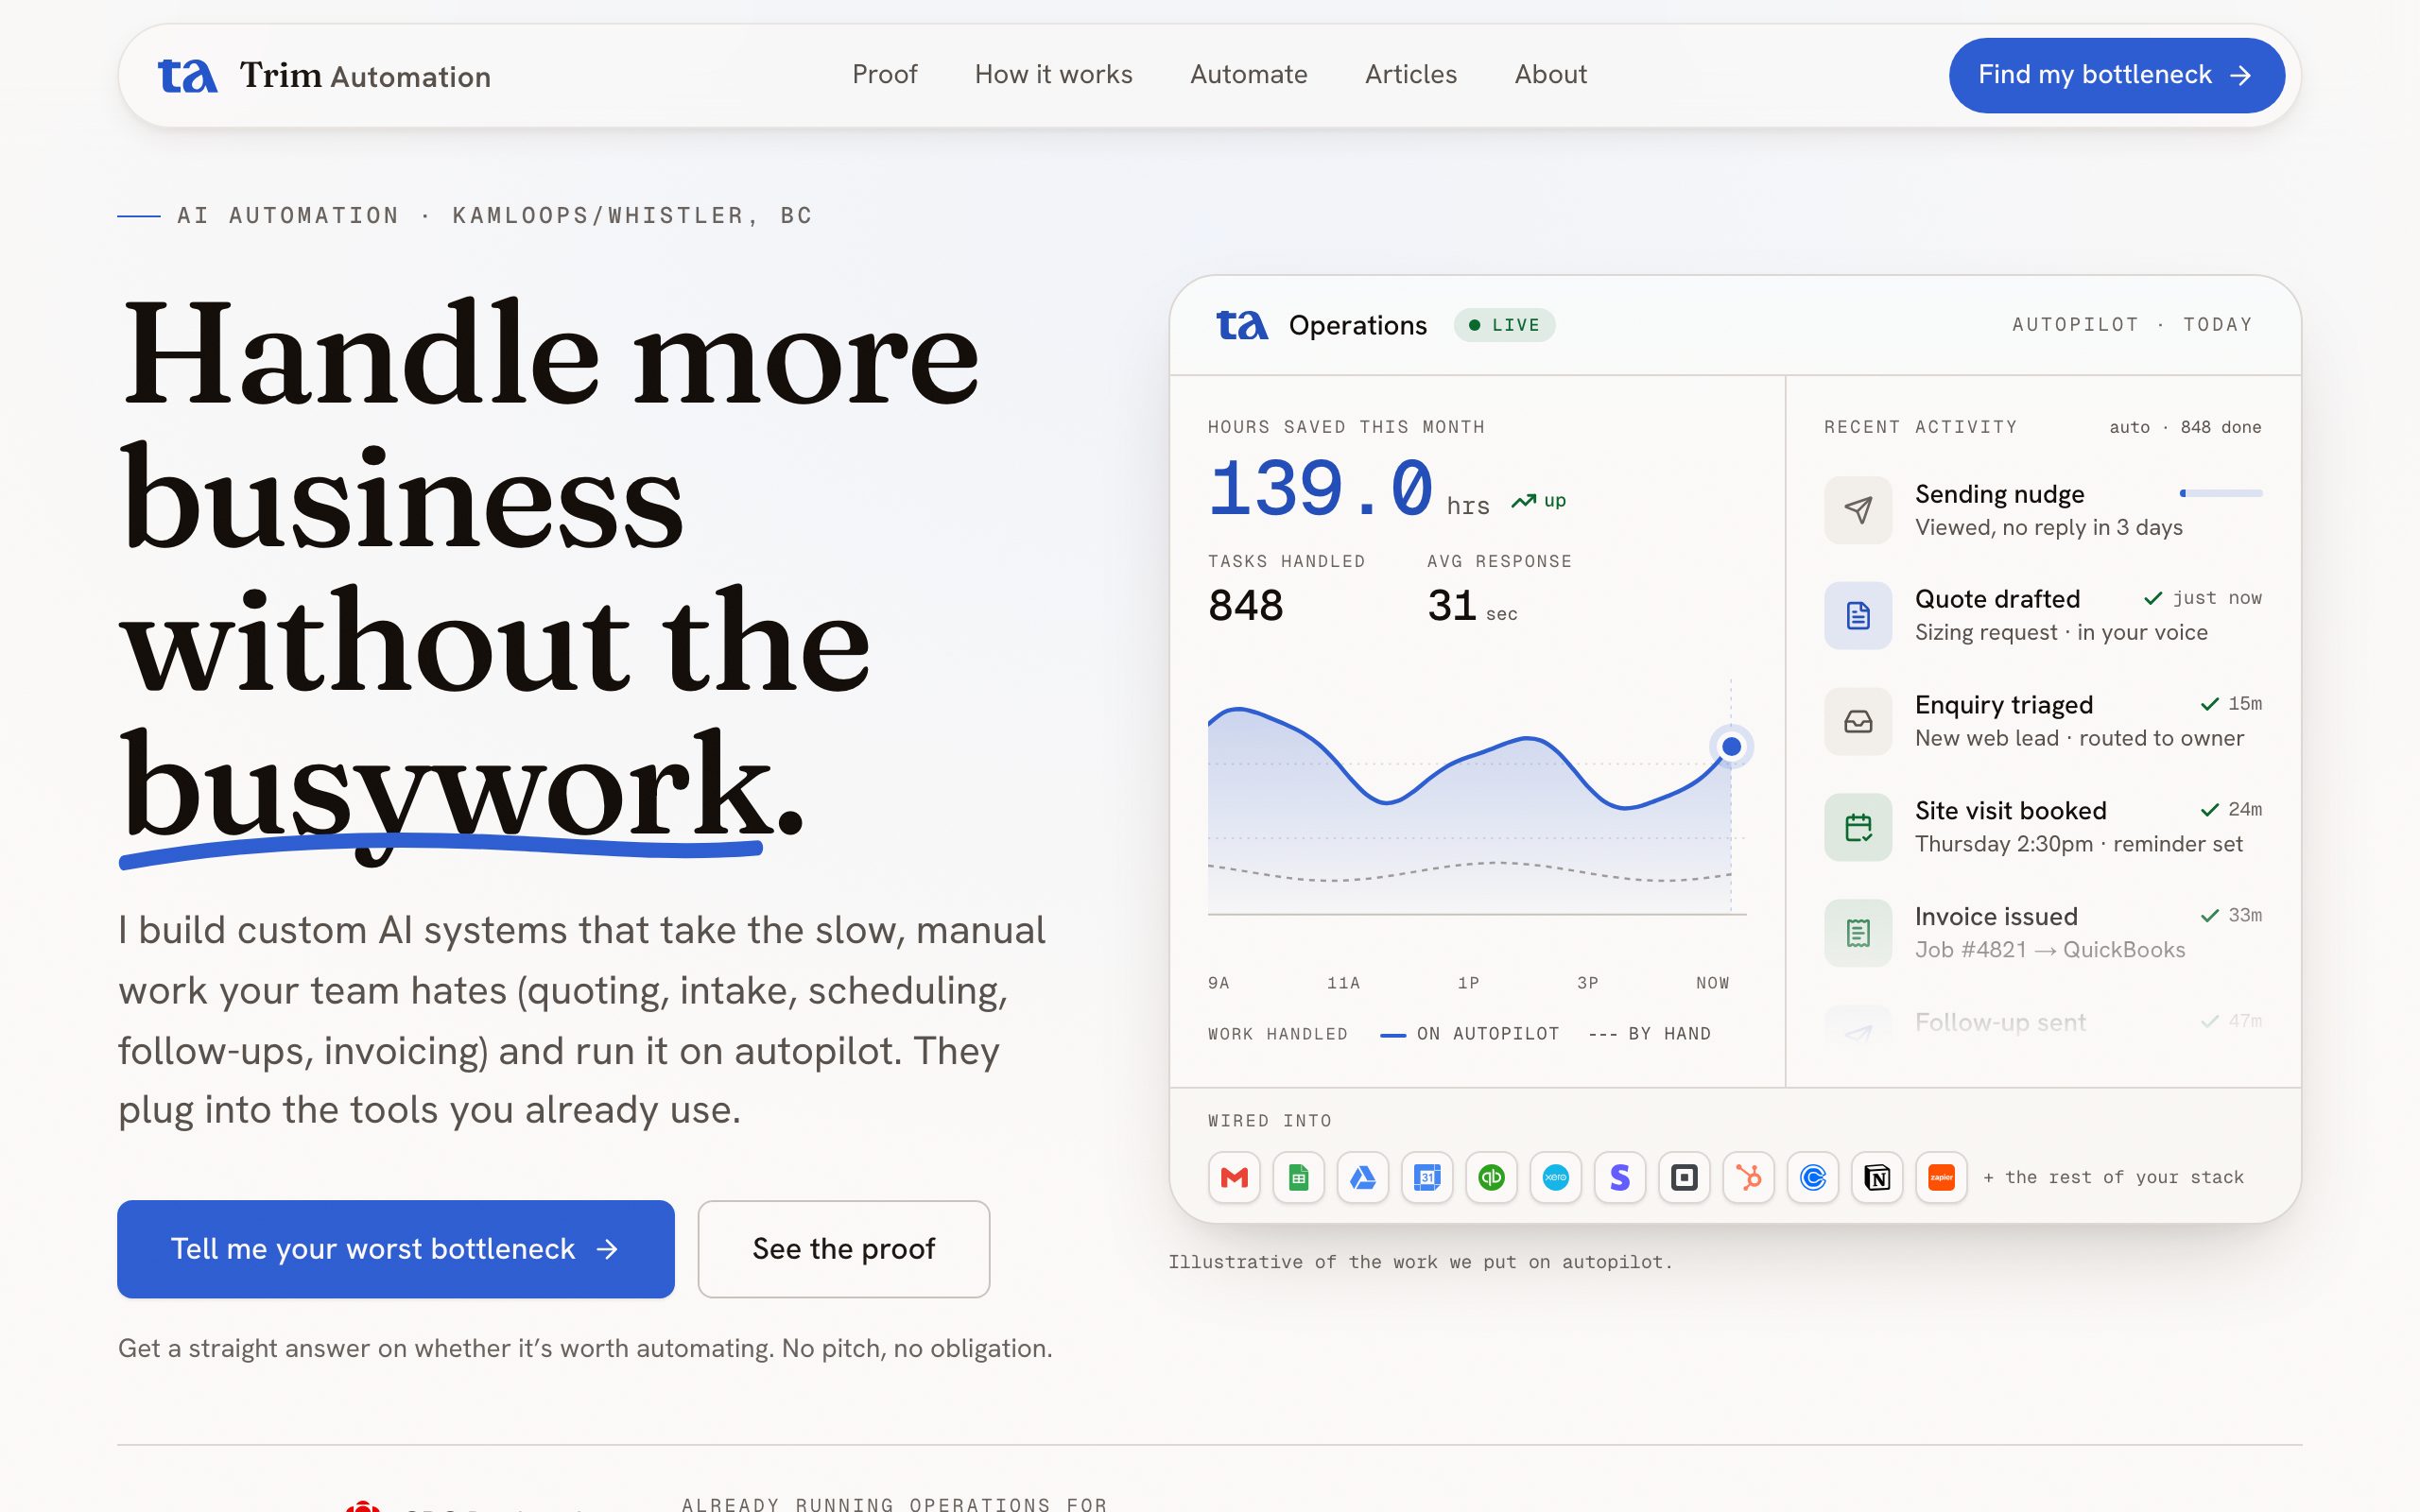Click New web lead · routed to owner
Image resolution: width=2420 pixels, height=1512 pixels.
tap(2079, 738)
